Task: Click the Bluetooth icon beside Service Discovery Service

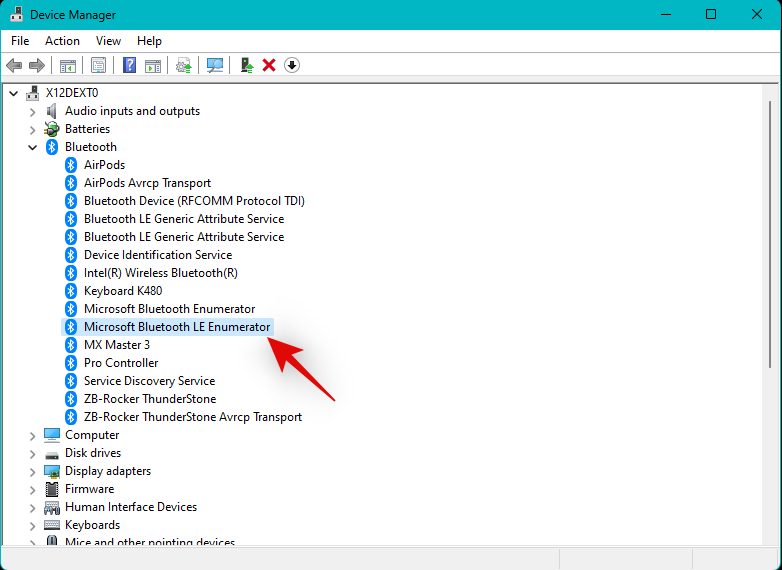Action: (x=71, y=380)
